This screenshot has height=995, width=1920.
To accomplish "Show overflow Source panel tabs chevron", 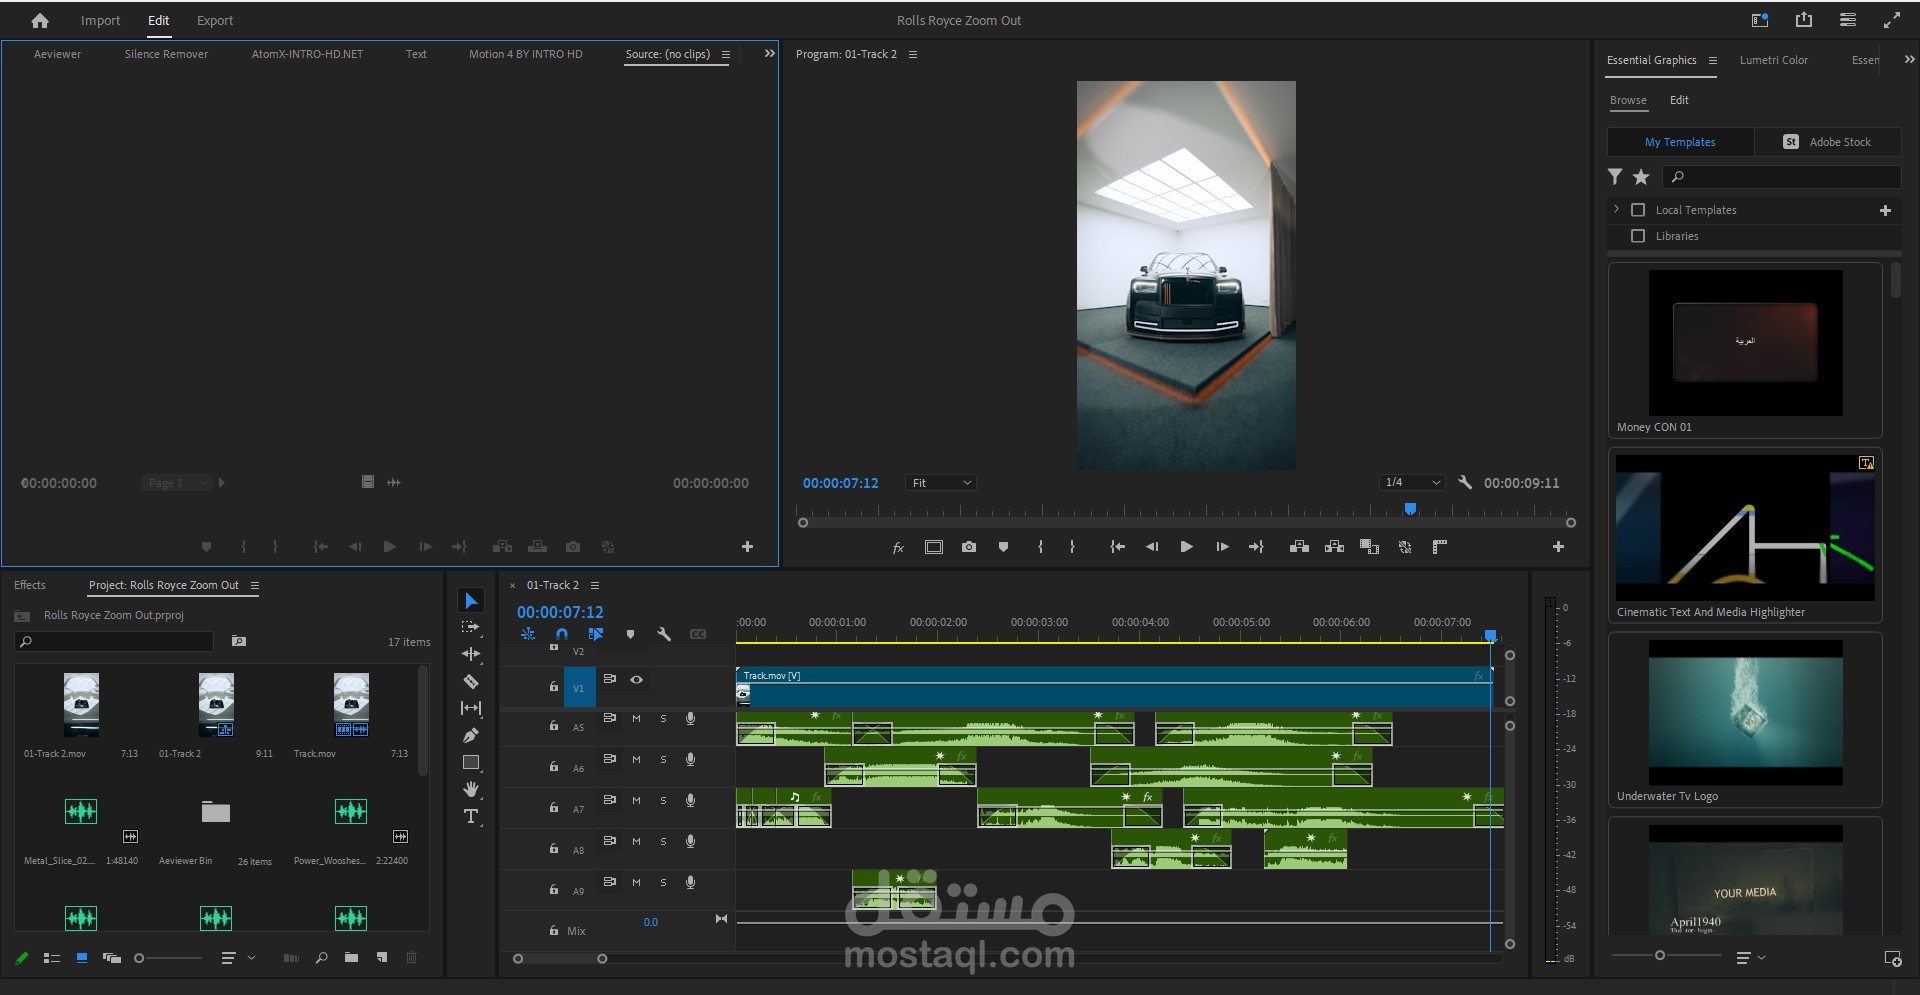I will (x=769, y=54).
